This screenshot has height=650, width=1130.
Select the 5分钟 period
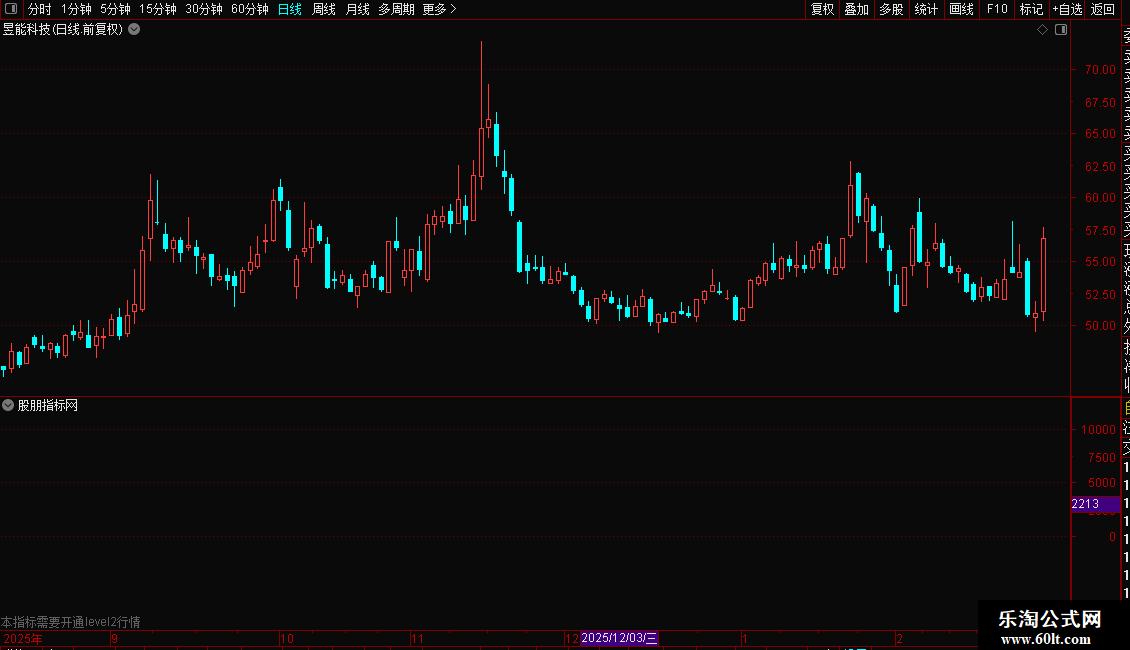(115, 9)
